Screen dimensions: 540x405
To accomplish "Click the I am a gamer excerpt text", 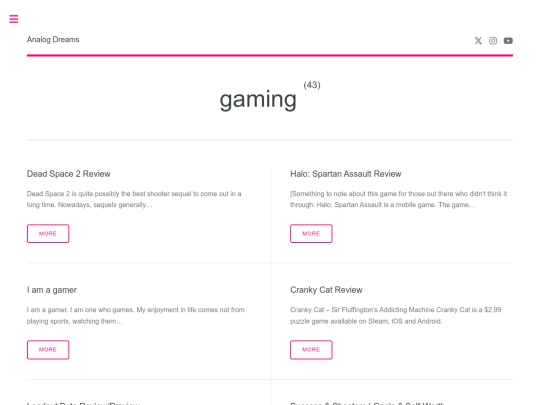I will [x=136, y=315].
